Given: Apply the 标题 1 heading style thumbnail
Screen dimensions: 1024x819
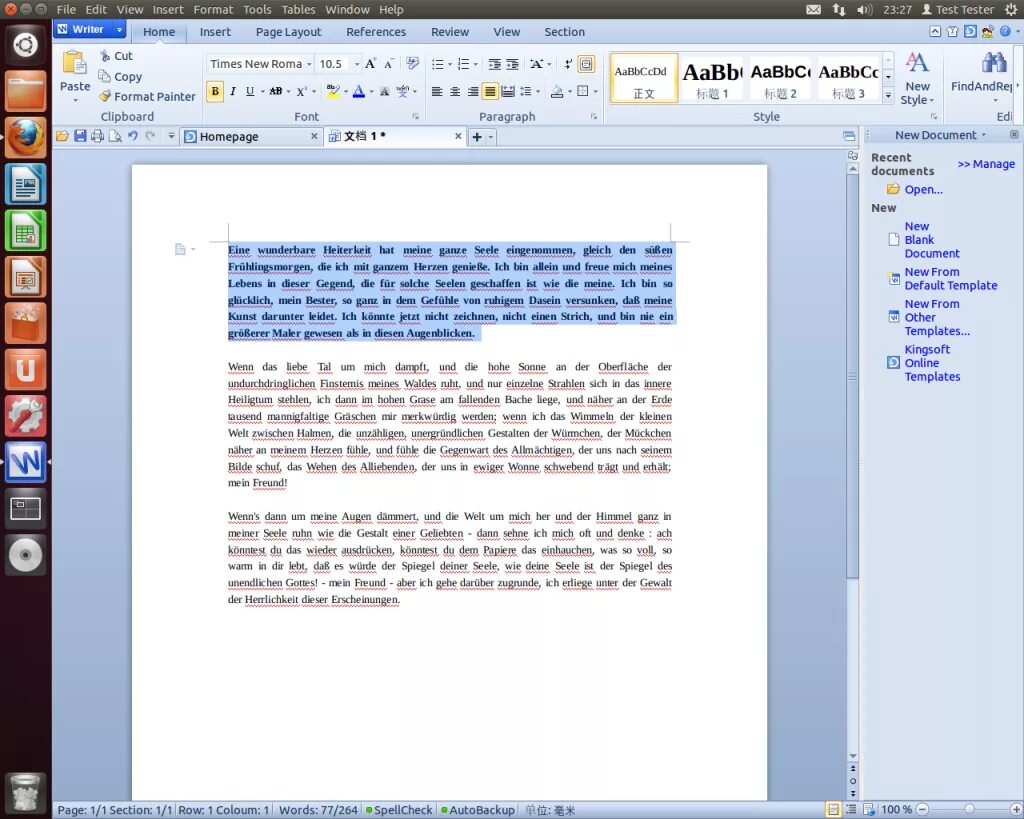Looking at the screenshot, I should pyautogui.click(x=712, y=78).
